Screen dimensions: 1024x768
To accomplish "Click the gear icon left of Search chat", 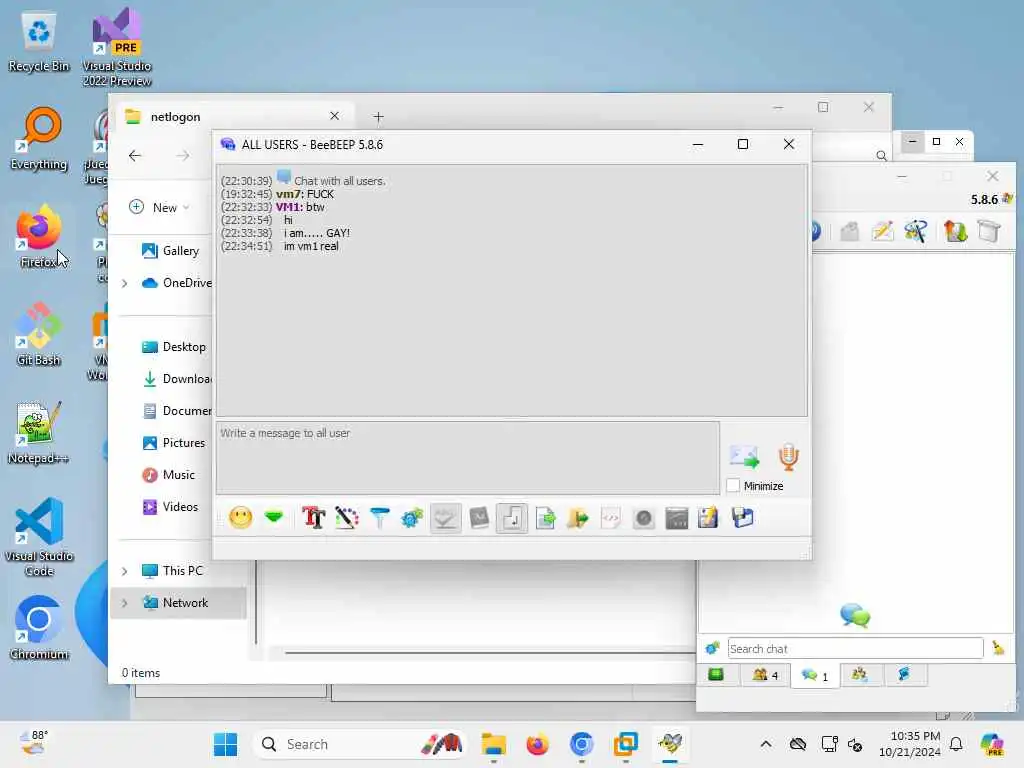I will point(712,648).
